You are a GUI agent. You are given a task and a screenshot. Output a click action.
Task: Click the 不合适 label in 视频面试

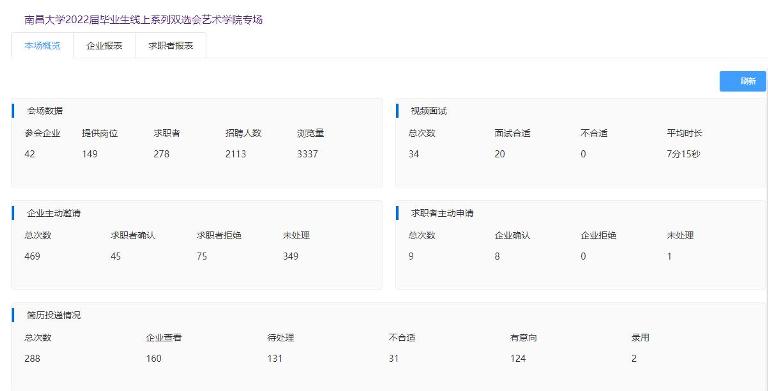(x=594, y=133)
